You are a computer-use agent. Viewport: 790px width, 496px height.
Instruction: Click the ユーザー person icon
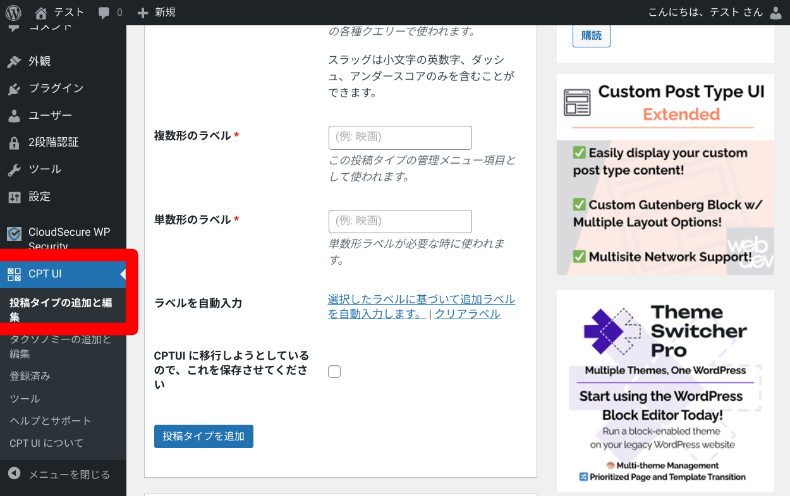click(x=14, y=116)
